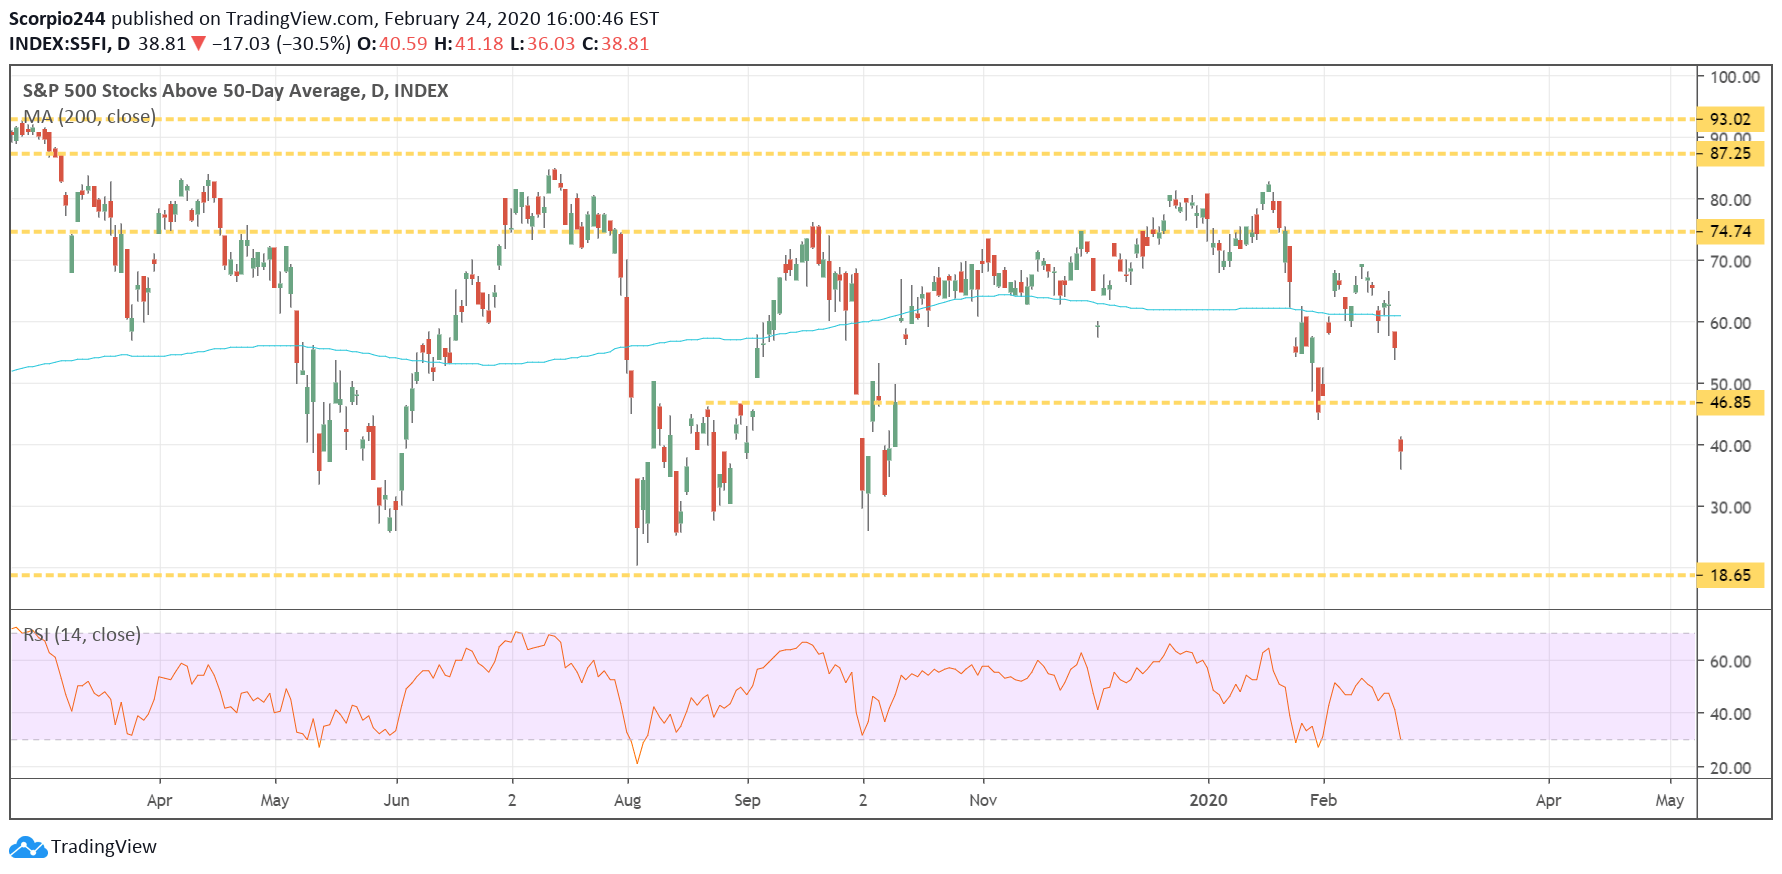
Task: Click the Jun label on the time axis
Action: pyautogui.click(x=397, y=800)
